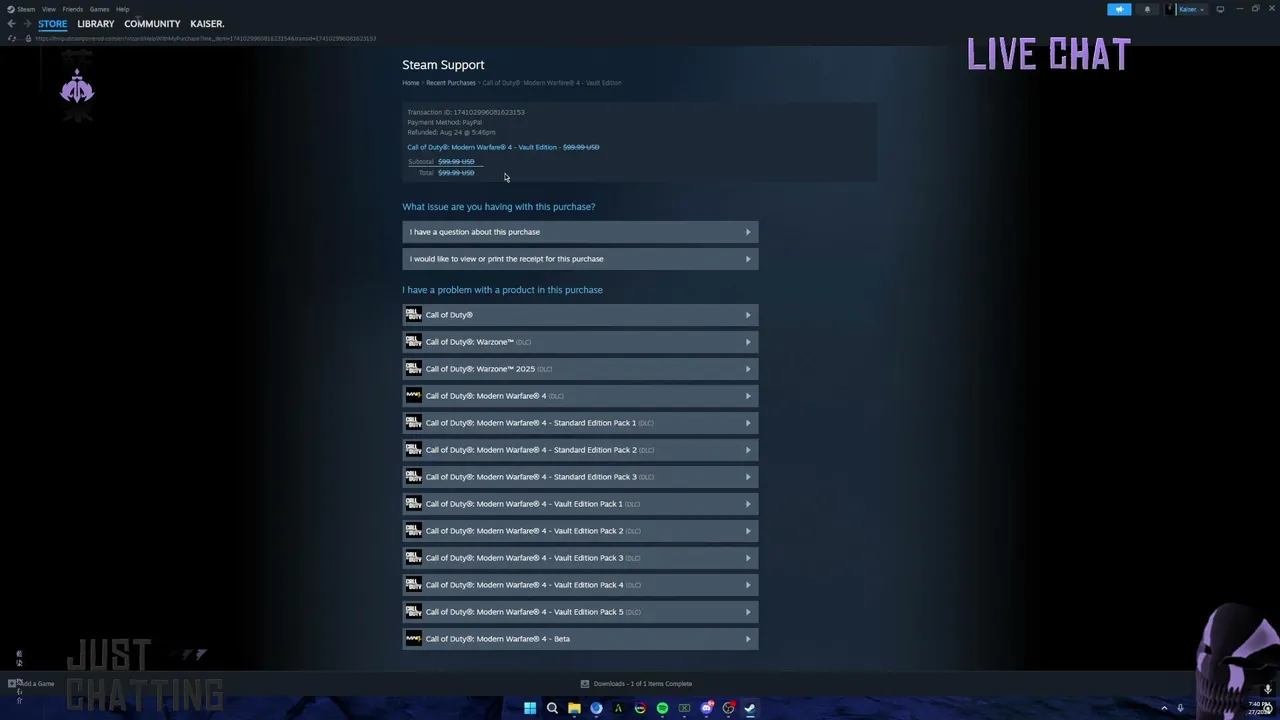Open the Games menu
Screen dimensions: 1280x720
[99, 9]
